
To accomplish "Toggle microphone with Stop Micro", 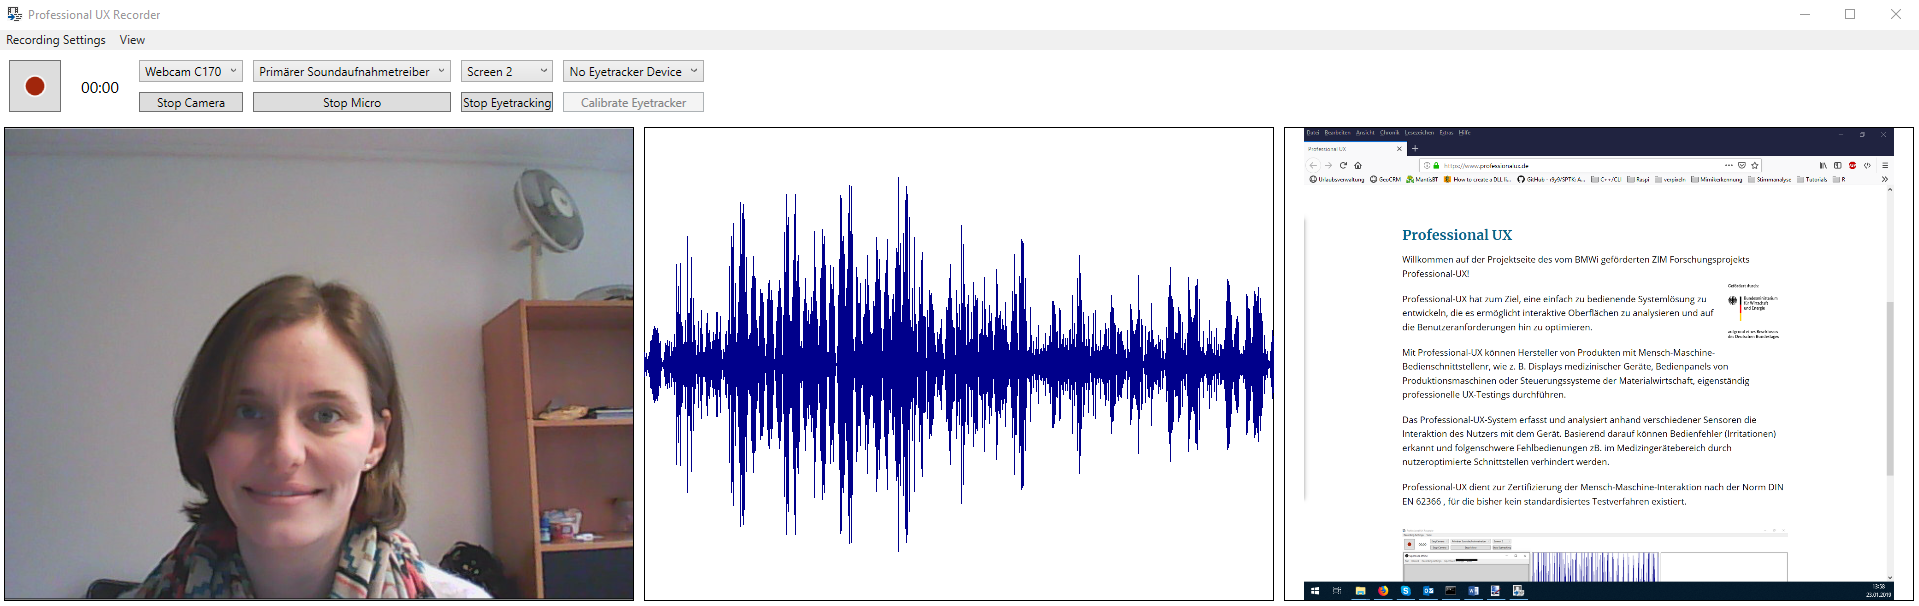I will click(351, 103).
